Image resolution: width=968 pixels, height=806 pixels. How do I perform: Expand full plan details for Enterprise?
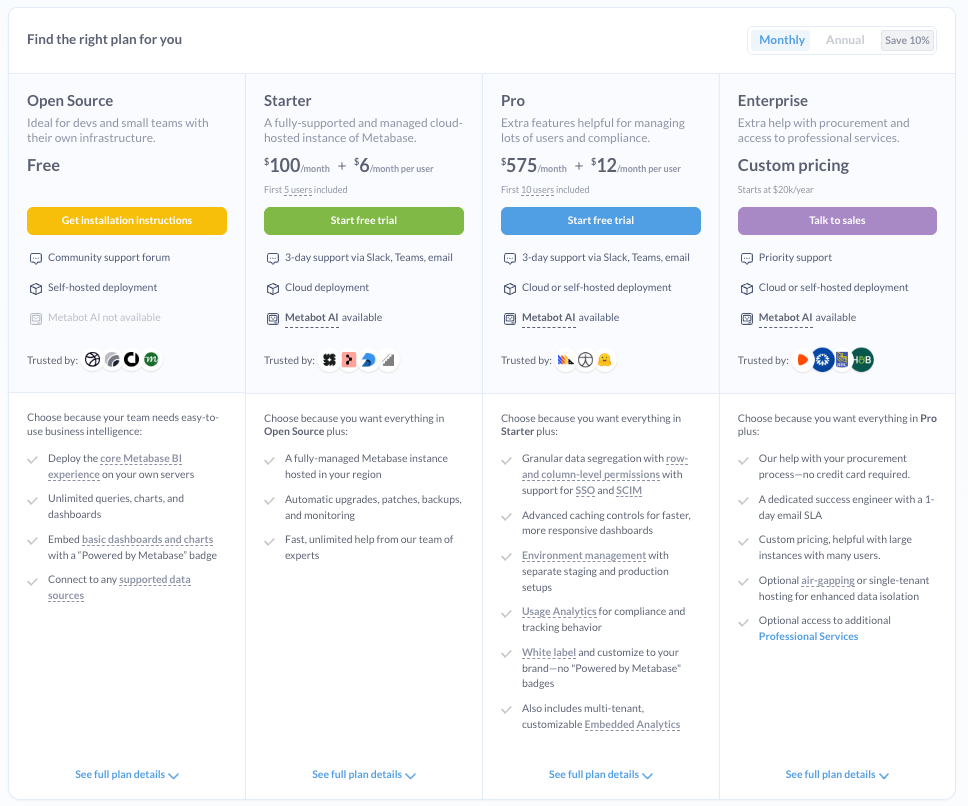click(x=837, y=775)
